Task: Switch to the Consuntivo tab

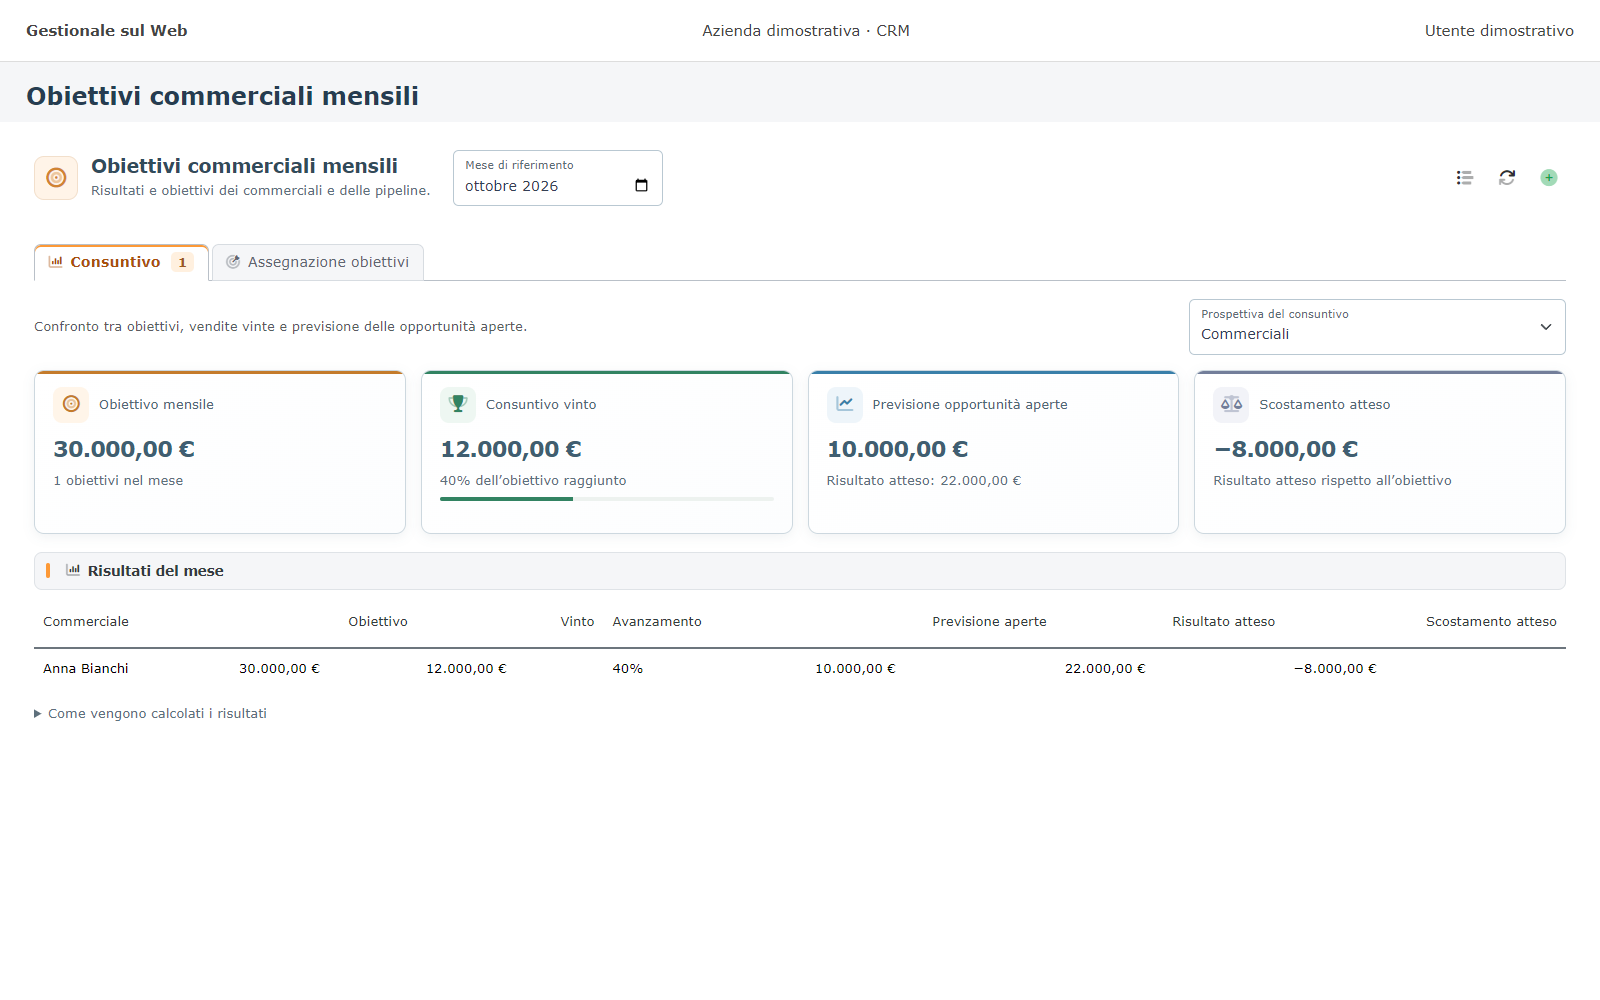Action: [121, 262]
